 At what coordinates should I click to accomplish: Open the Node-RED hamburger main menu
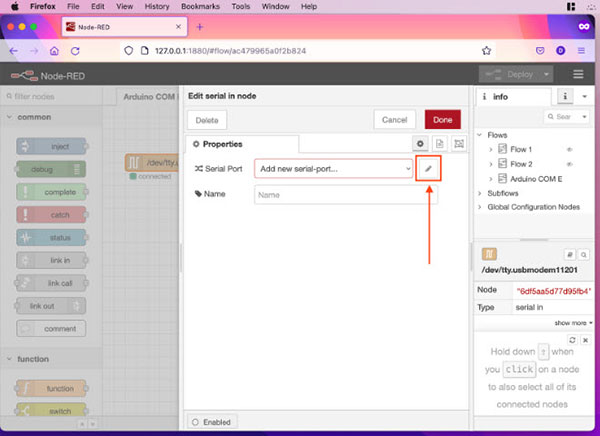point(578,74)
